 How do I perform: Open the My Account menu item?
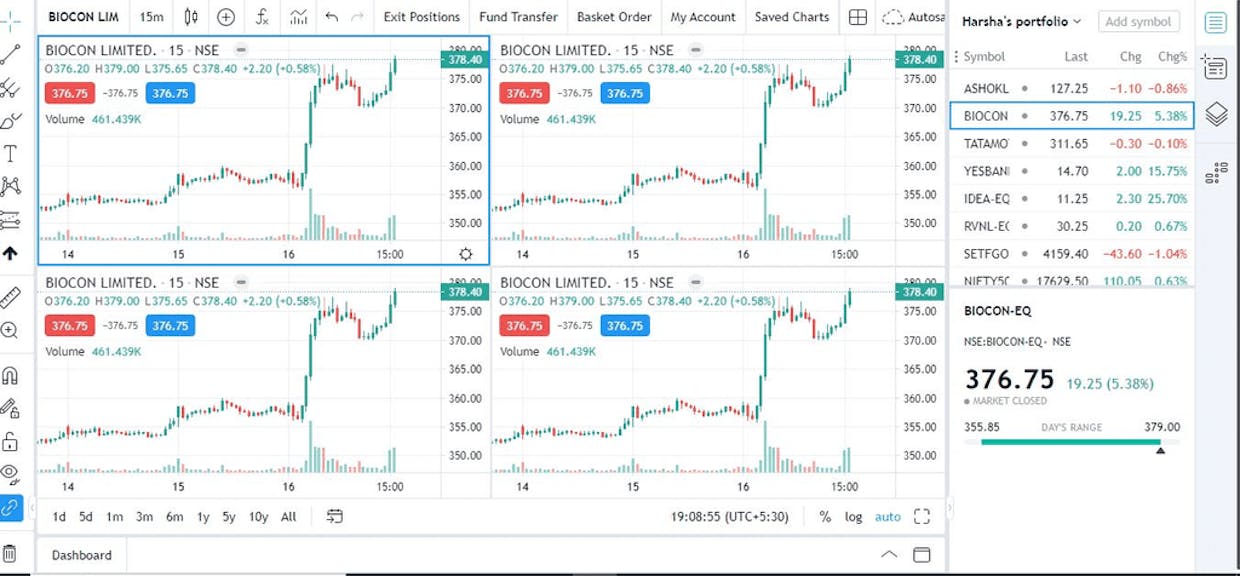[x=703, y=17]
